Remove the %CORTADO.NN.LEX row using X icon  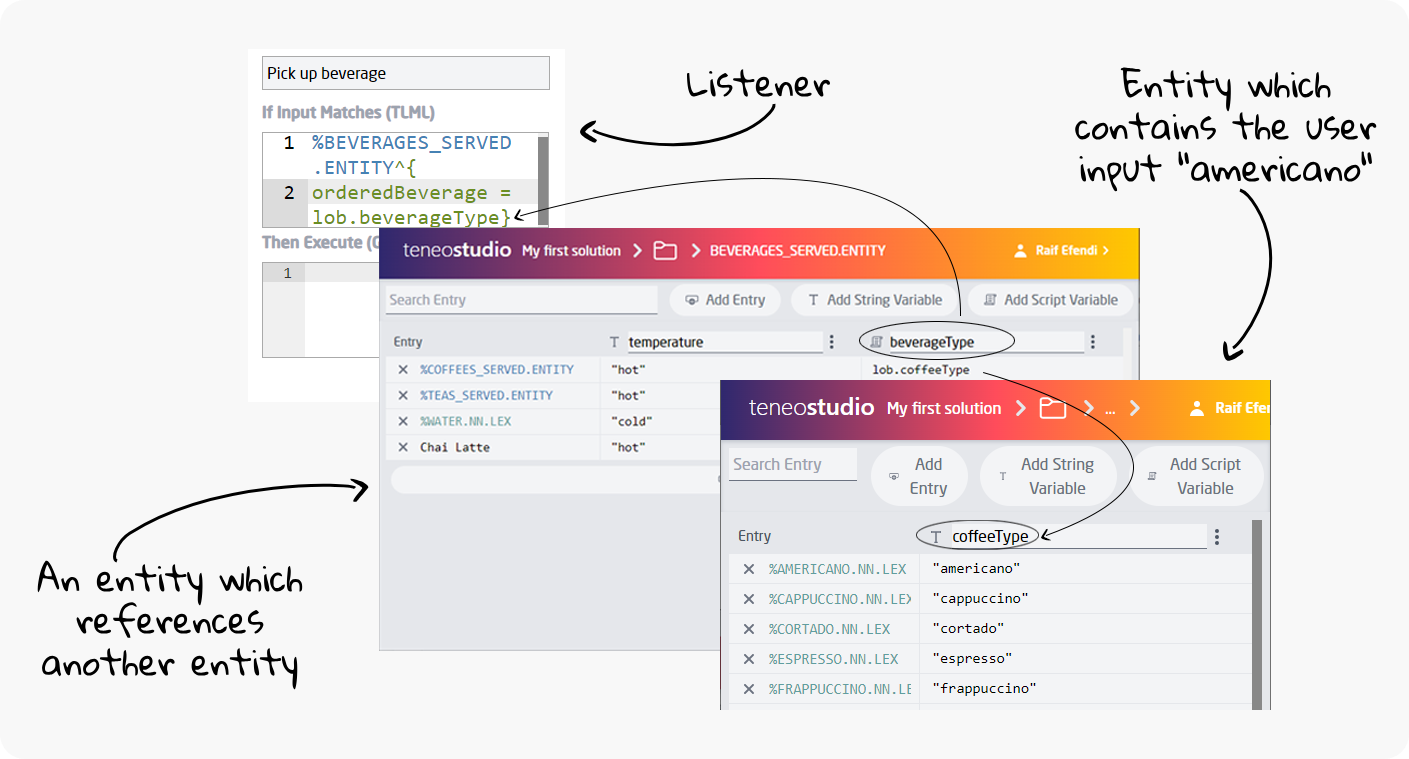coord(748,629)
